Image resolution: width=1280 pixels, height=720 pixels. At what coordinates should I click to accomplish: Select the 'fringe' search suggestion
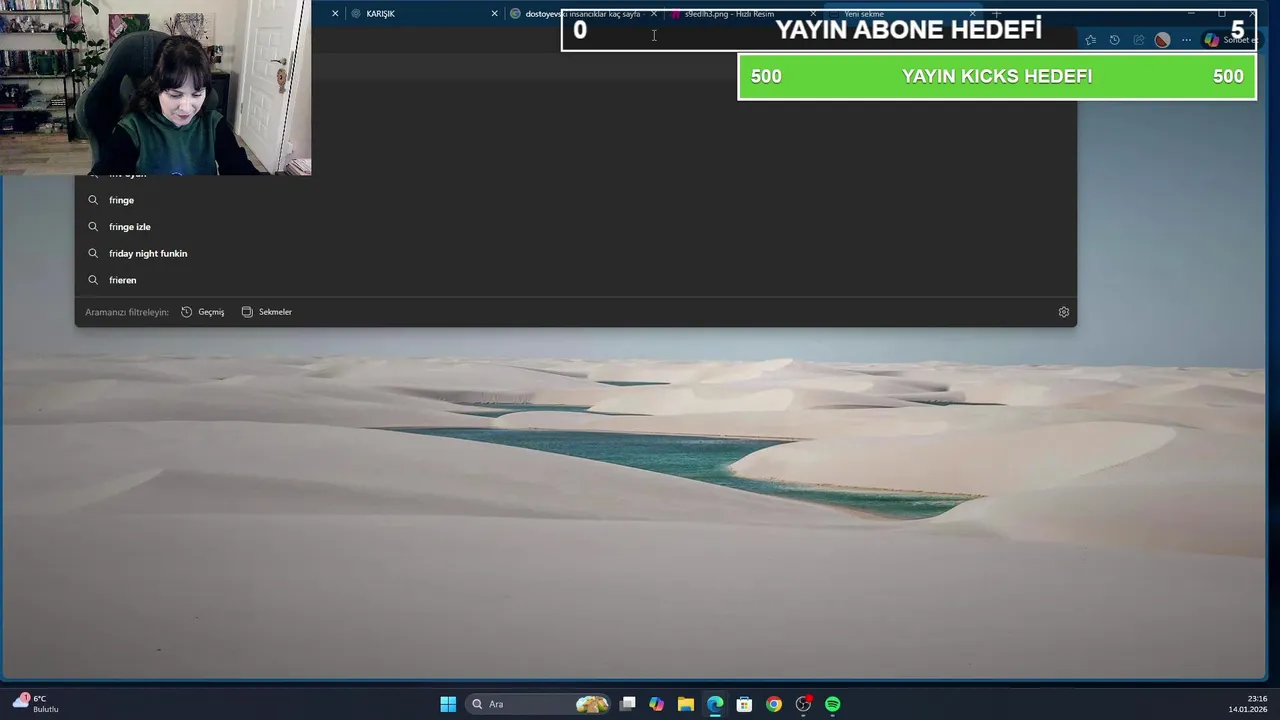pos(575,200)
